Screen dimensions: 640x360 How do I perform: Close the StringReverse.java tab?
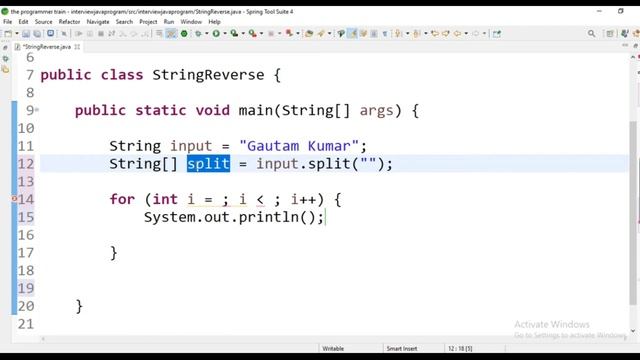click(77, 47)
